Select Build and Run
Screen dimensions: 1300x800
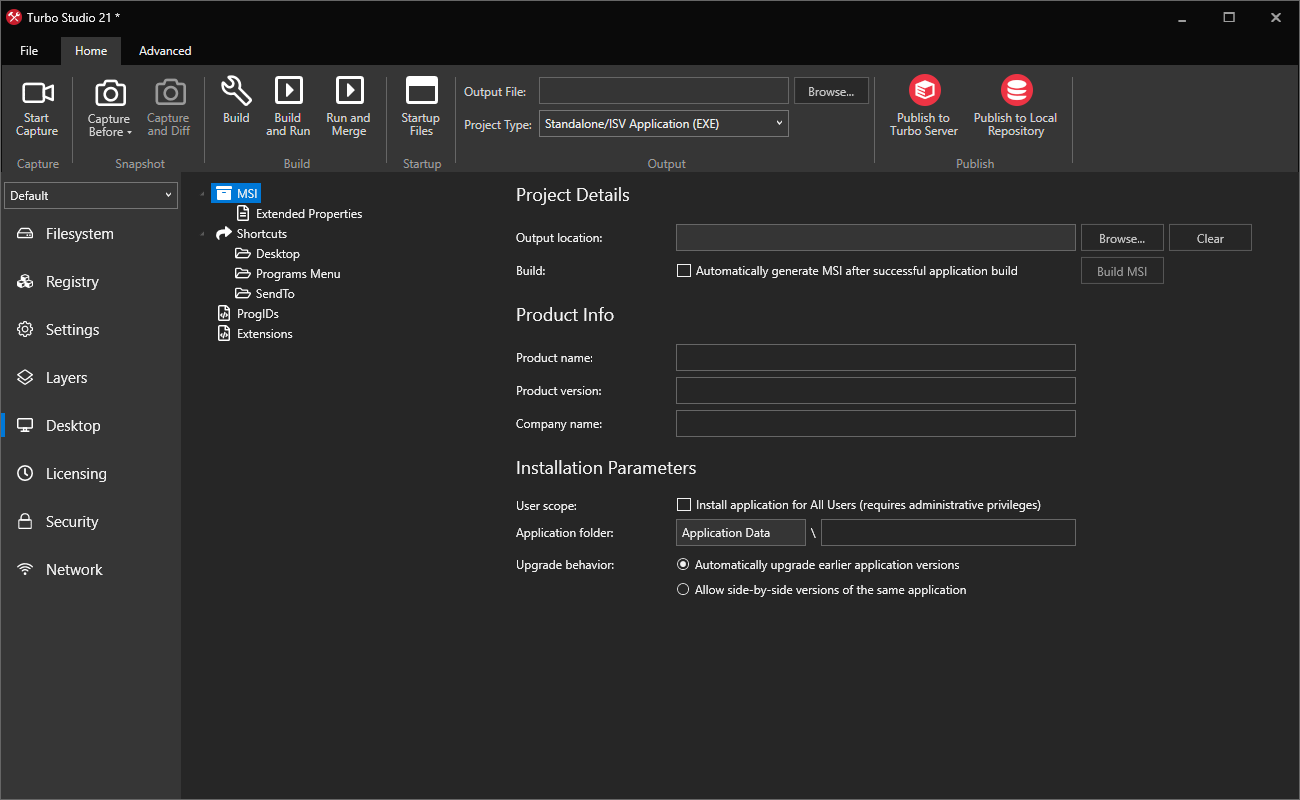(x=288, y=105)
